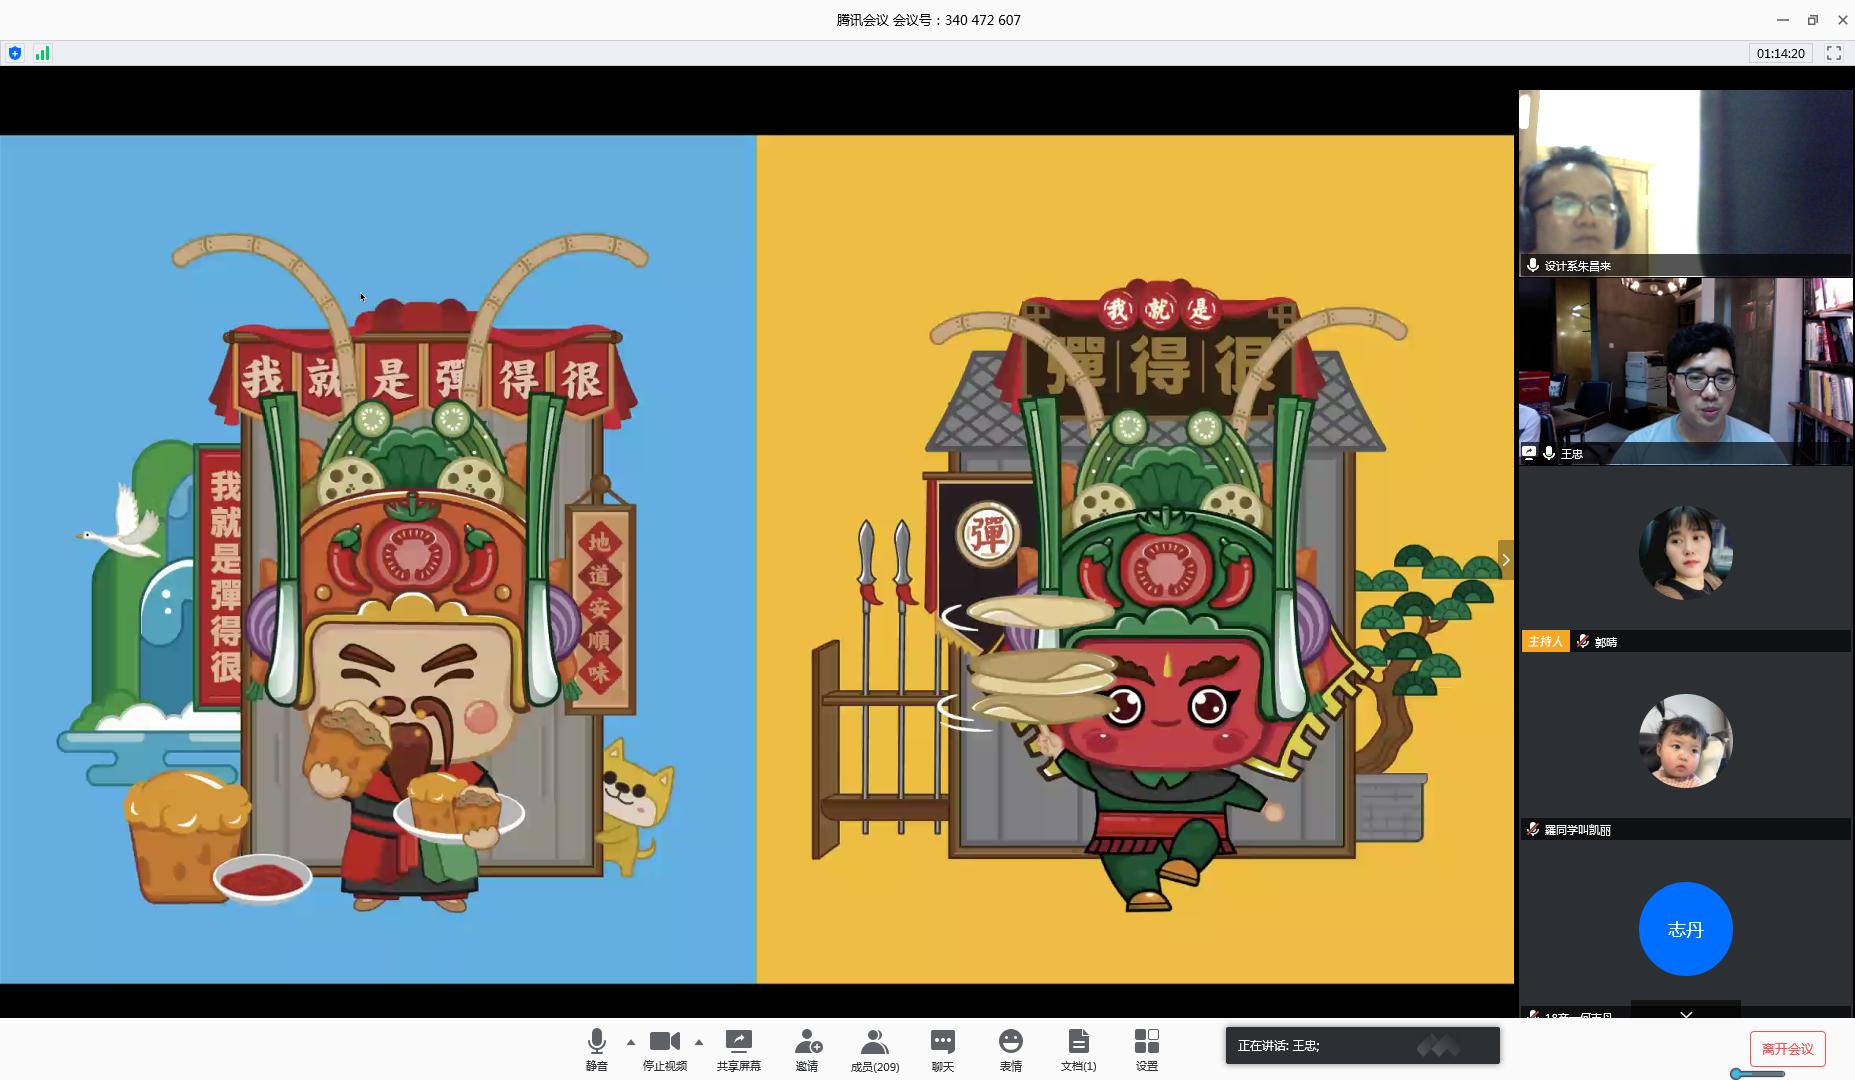Enter fullscreen mode via top-right icon
The height and width of the screenshot is (1080, 1855).
(x=1834, y=53)
